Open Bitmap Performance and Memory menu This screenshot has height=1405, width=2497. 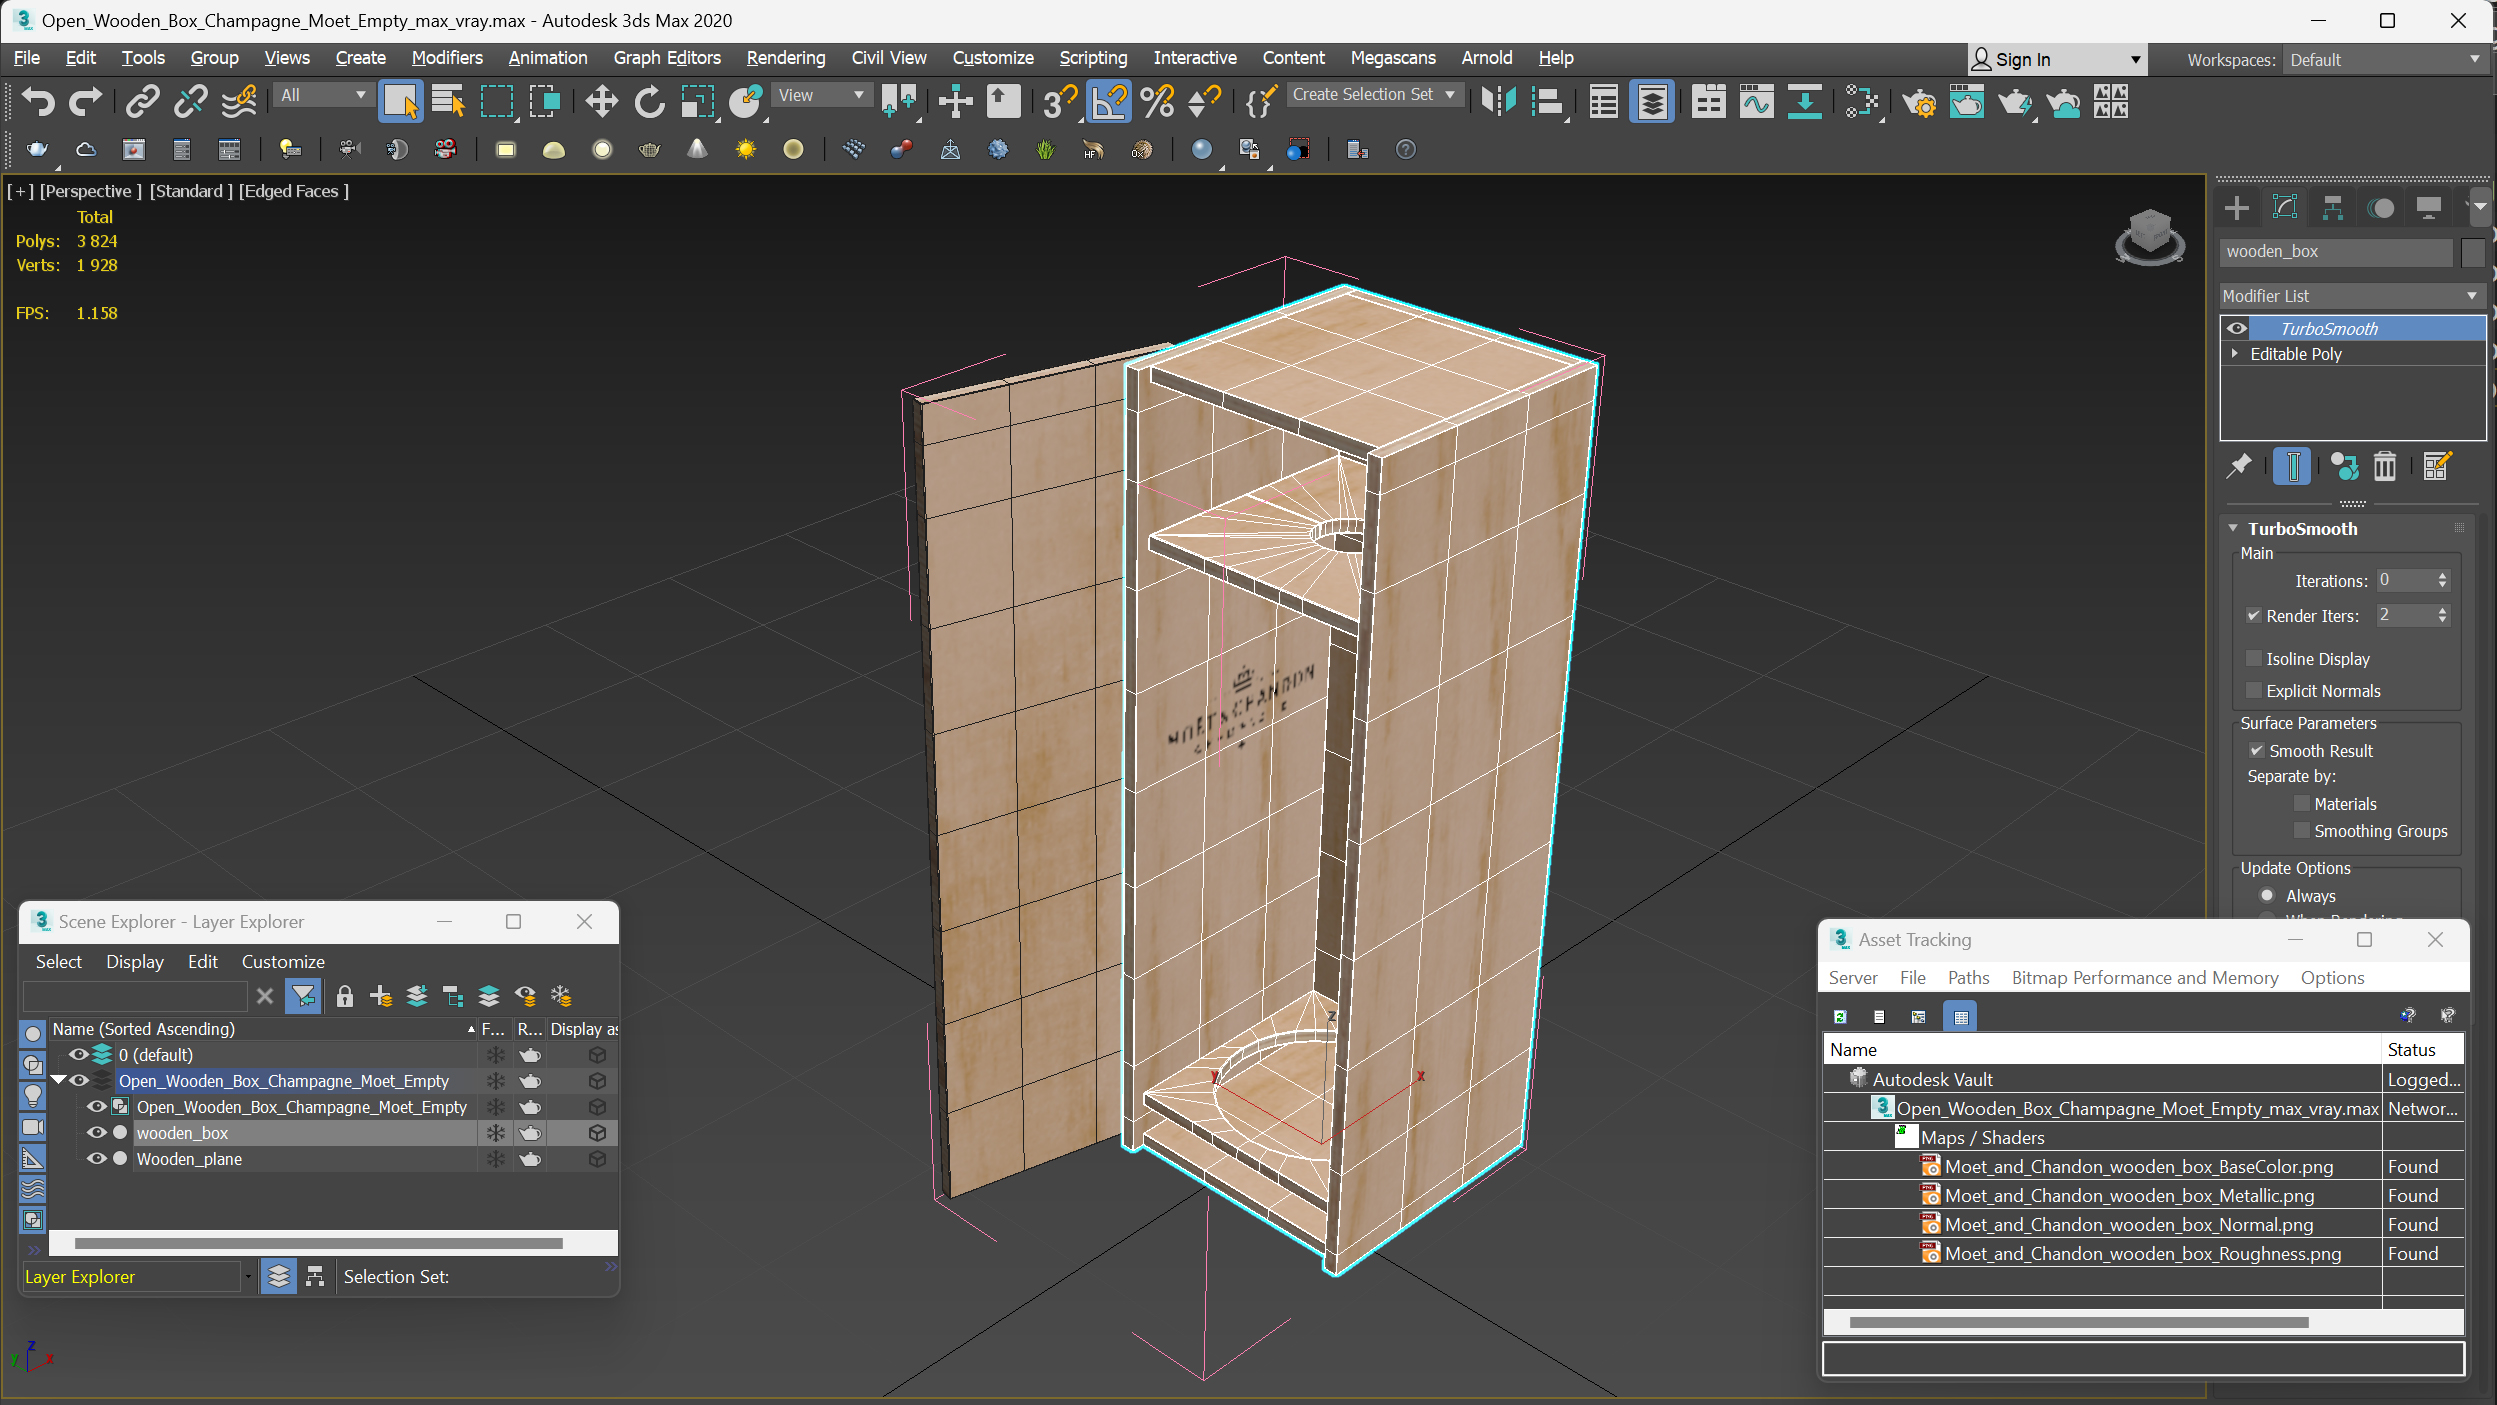pos(2145,977)
